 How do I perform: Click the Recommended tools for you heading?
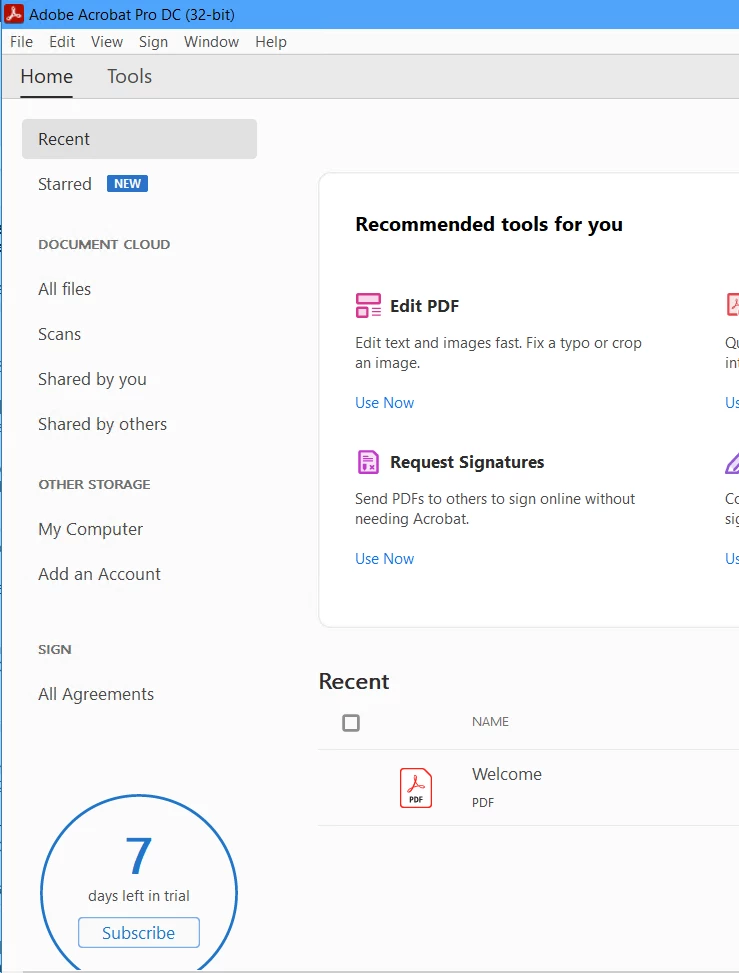click(489, 224)
